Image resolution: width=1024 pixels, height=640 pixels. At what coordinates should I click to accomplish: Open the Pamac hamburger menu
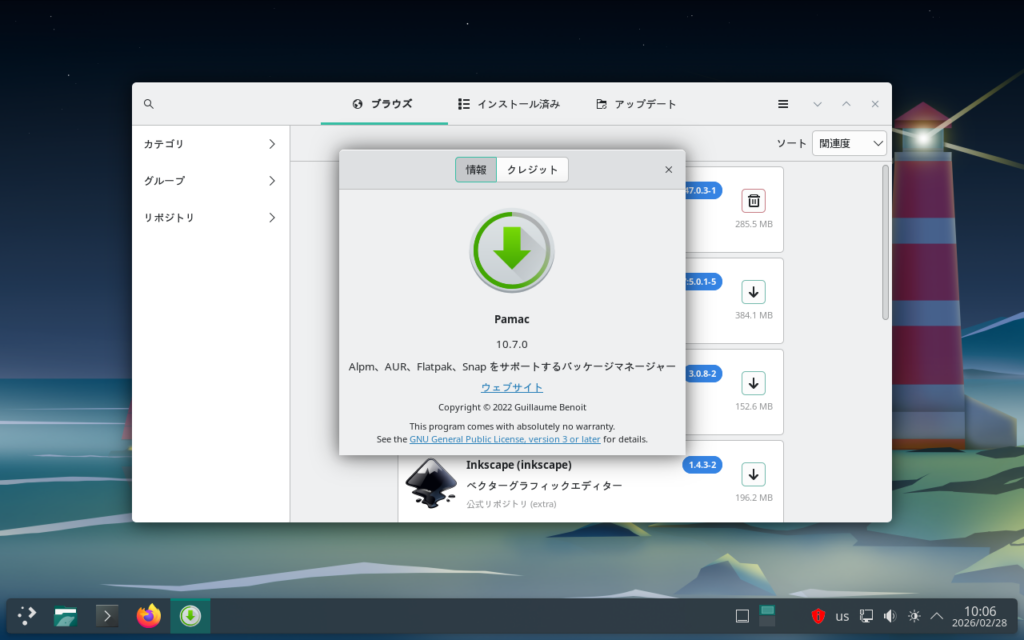(x=783, y=104)
